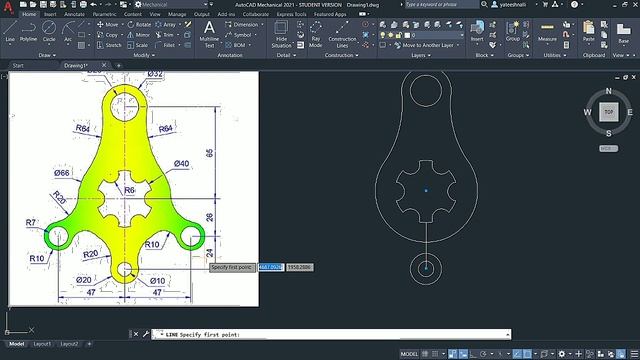
Task: Select the Circle tool
Action: tap(49, 32)
